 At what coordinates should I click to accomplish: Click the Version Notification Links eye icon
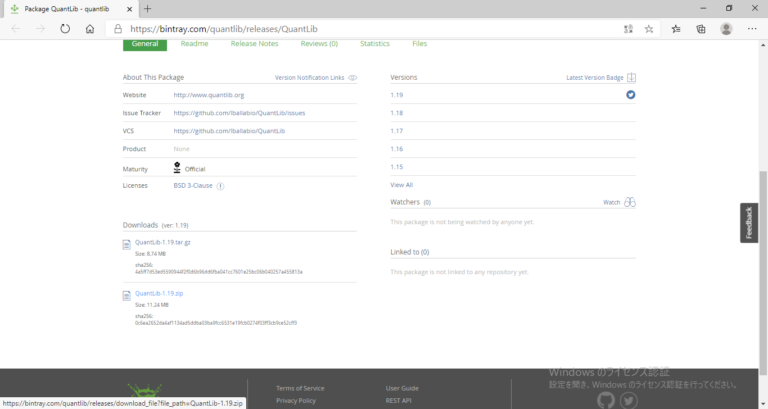pyautogui.click(x=352, y=77)
